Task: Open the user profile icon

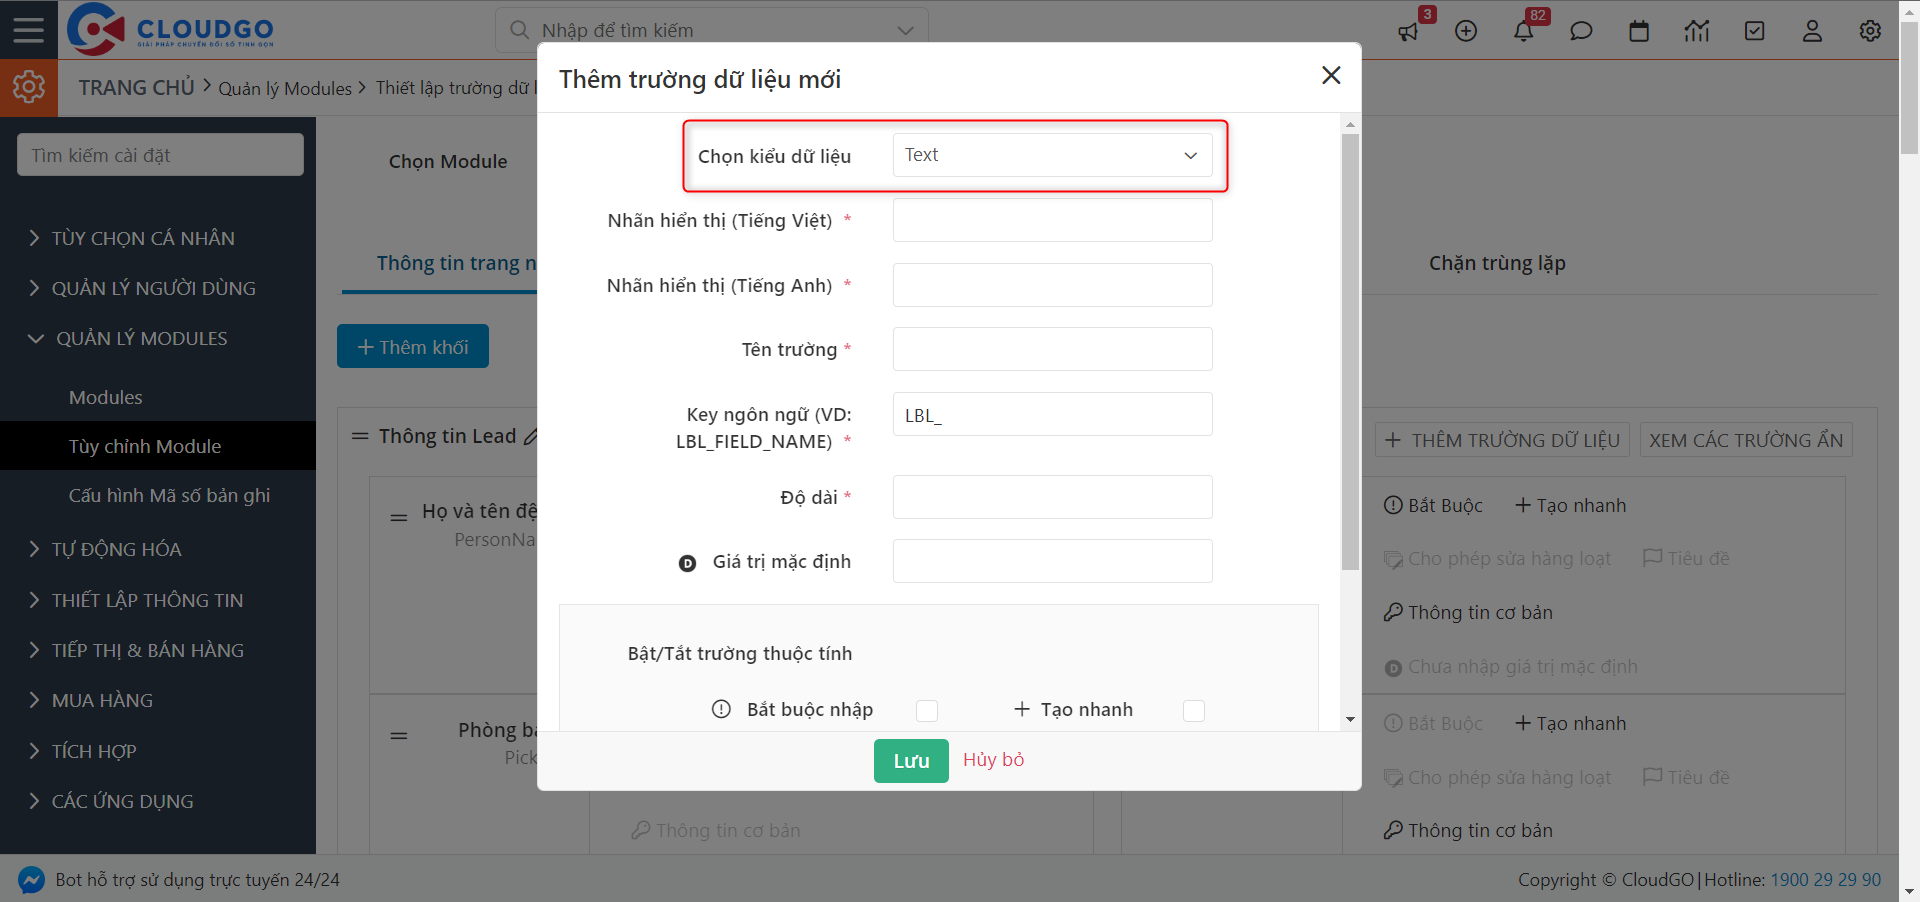Action: point(1812,30)
